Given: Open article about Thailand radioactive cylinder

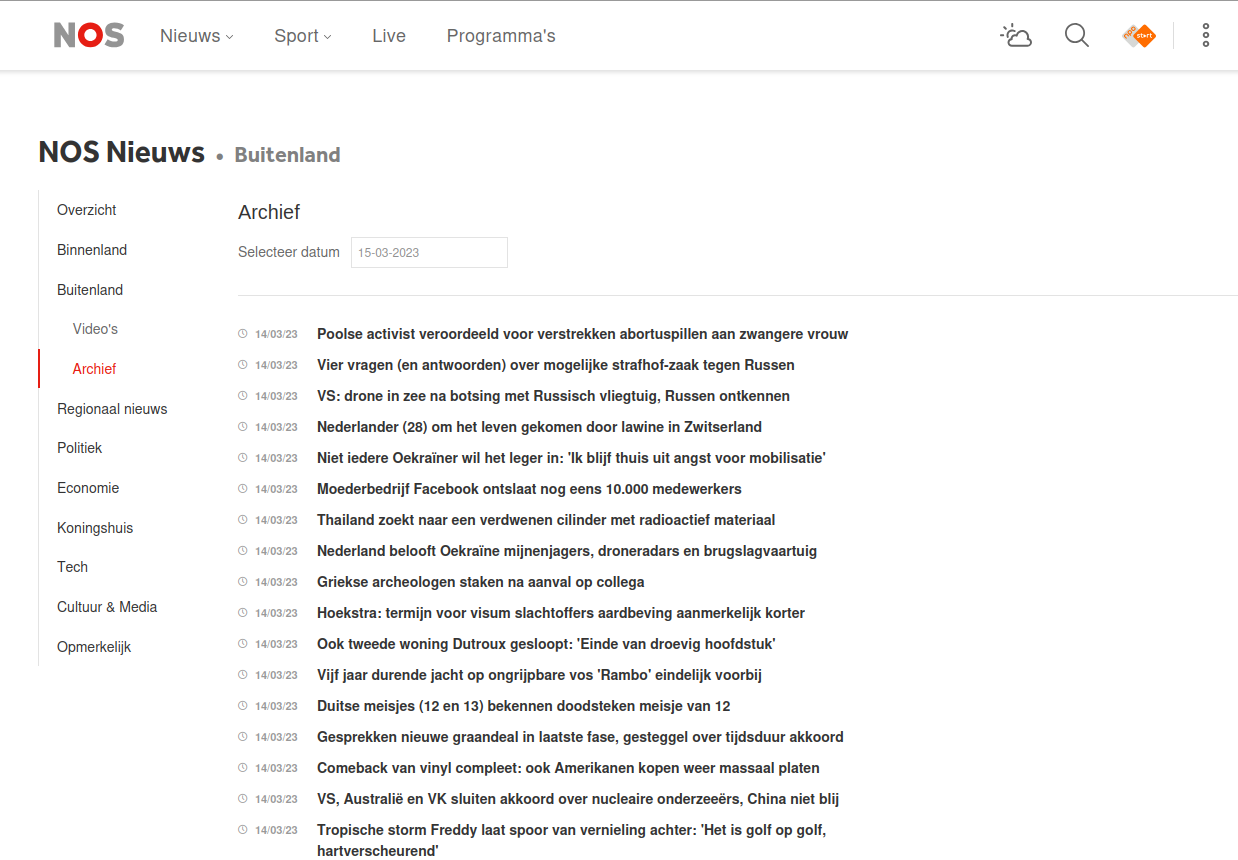Looking at the screenshot, I should pos(546,520).
